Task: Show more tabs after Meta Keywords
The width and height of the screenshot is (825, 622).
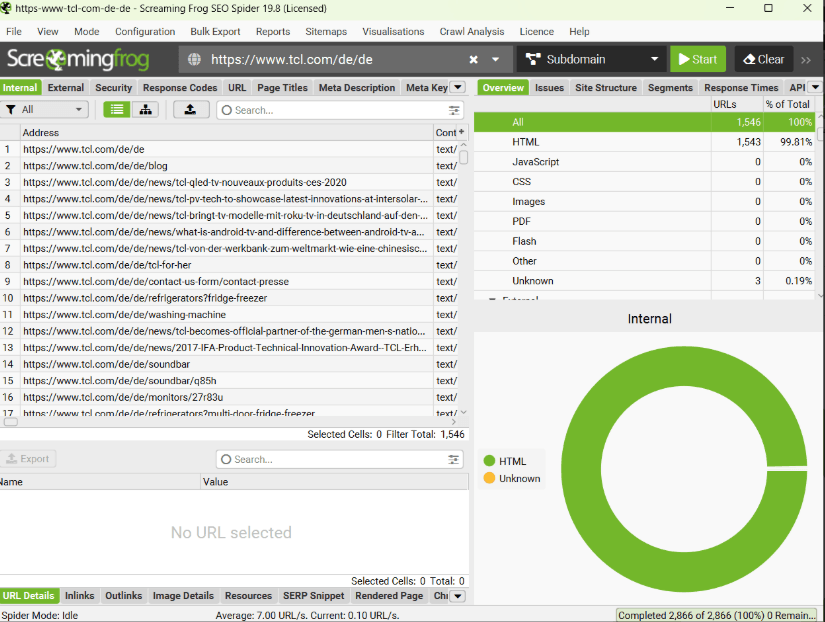Action: click(x=458, y=88)
